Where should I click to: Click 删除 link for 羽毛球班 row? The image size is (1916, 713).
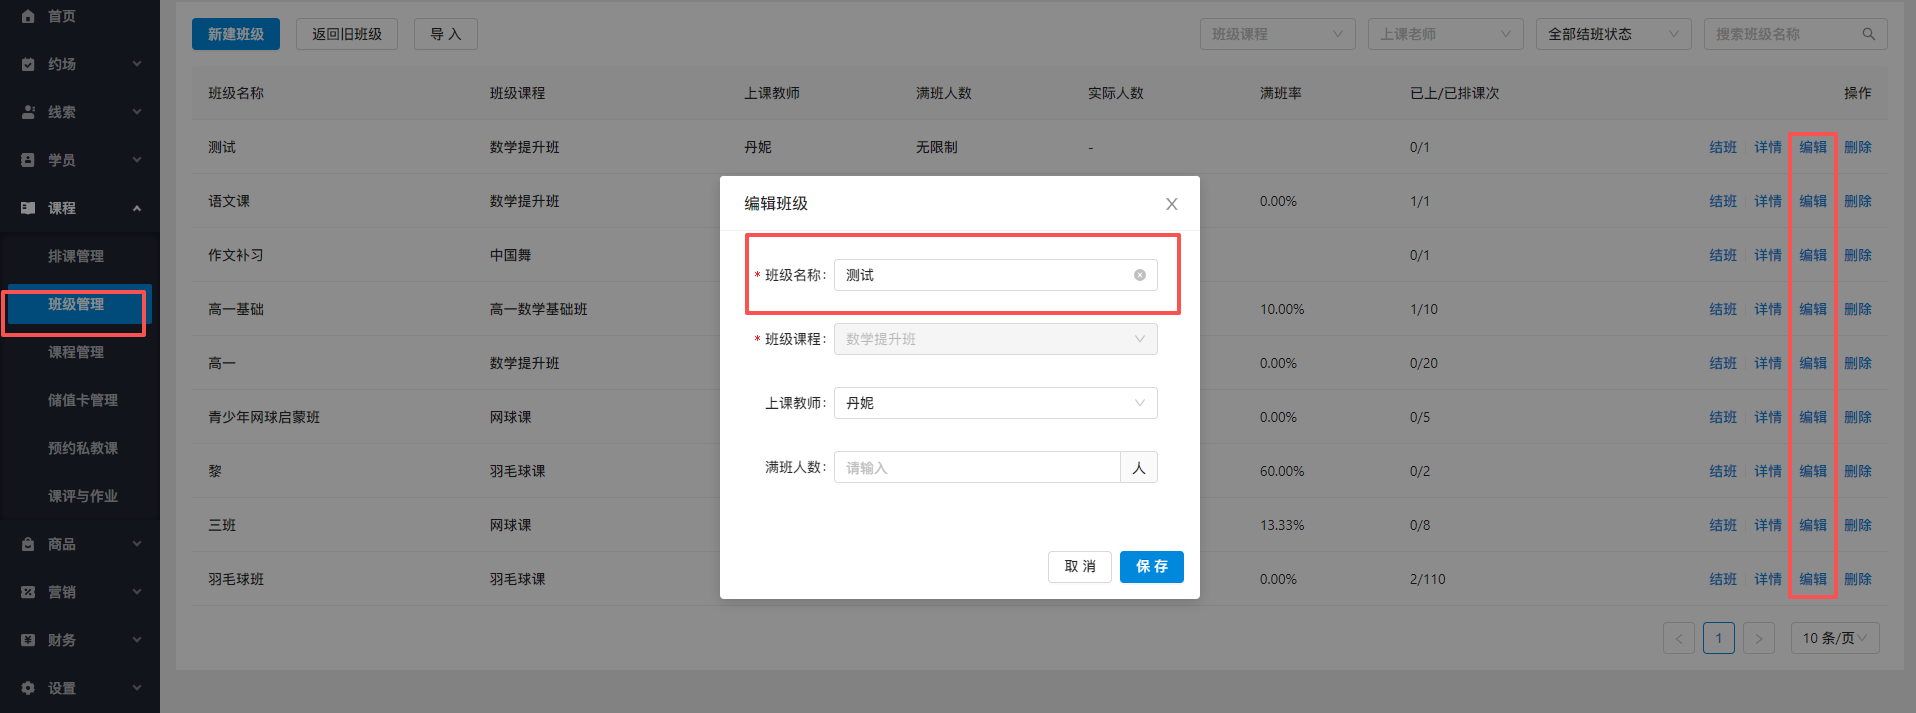pyautogui.click(x=1857, y=579)
